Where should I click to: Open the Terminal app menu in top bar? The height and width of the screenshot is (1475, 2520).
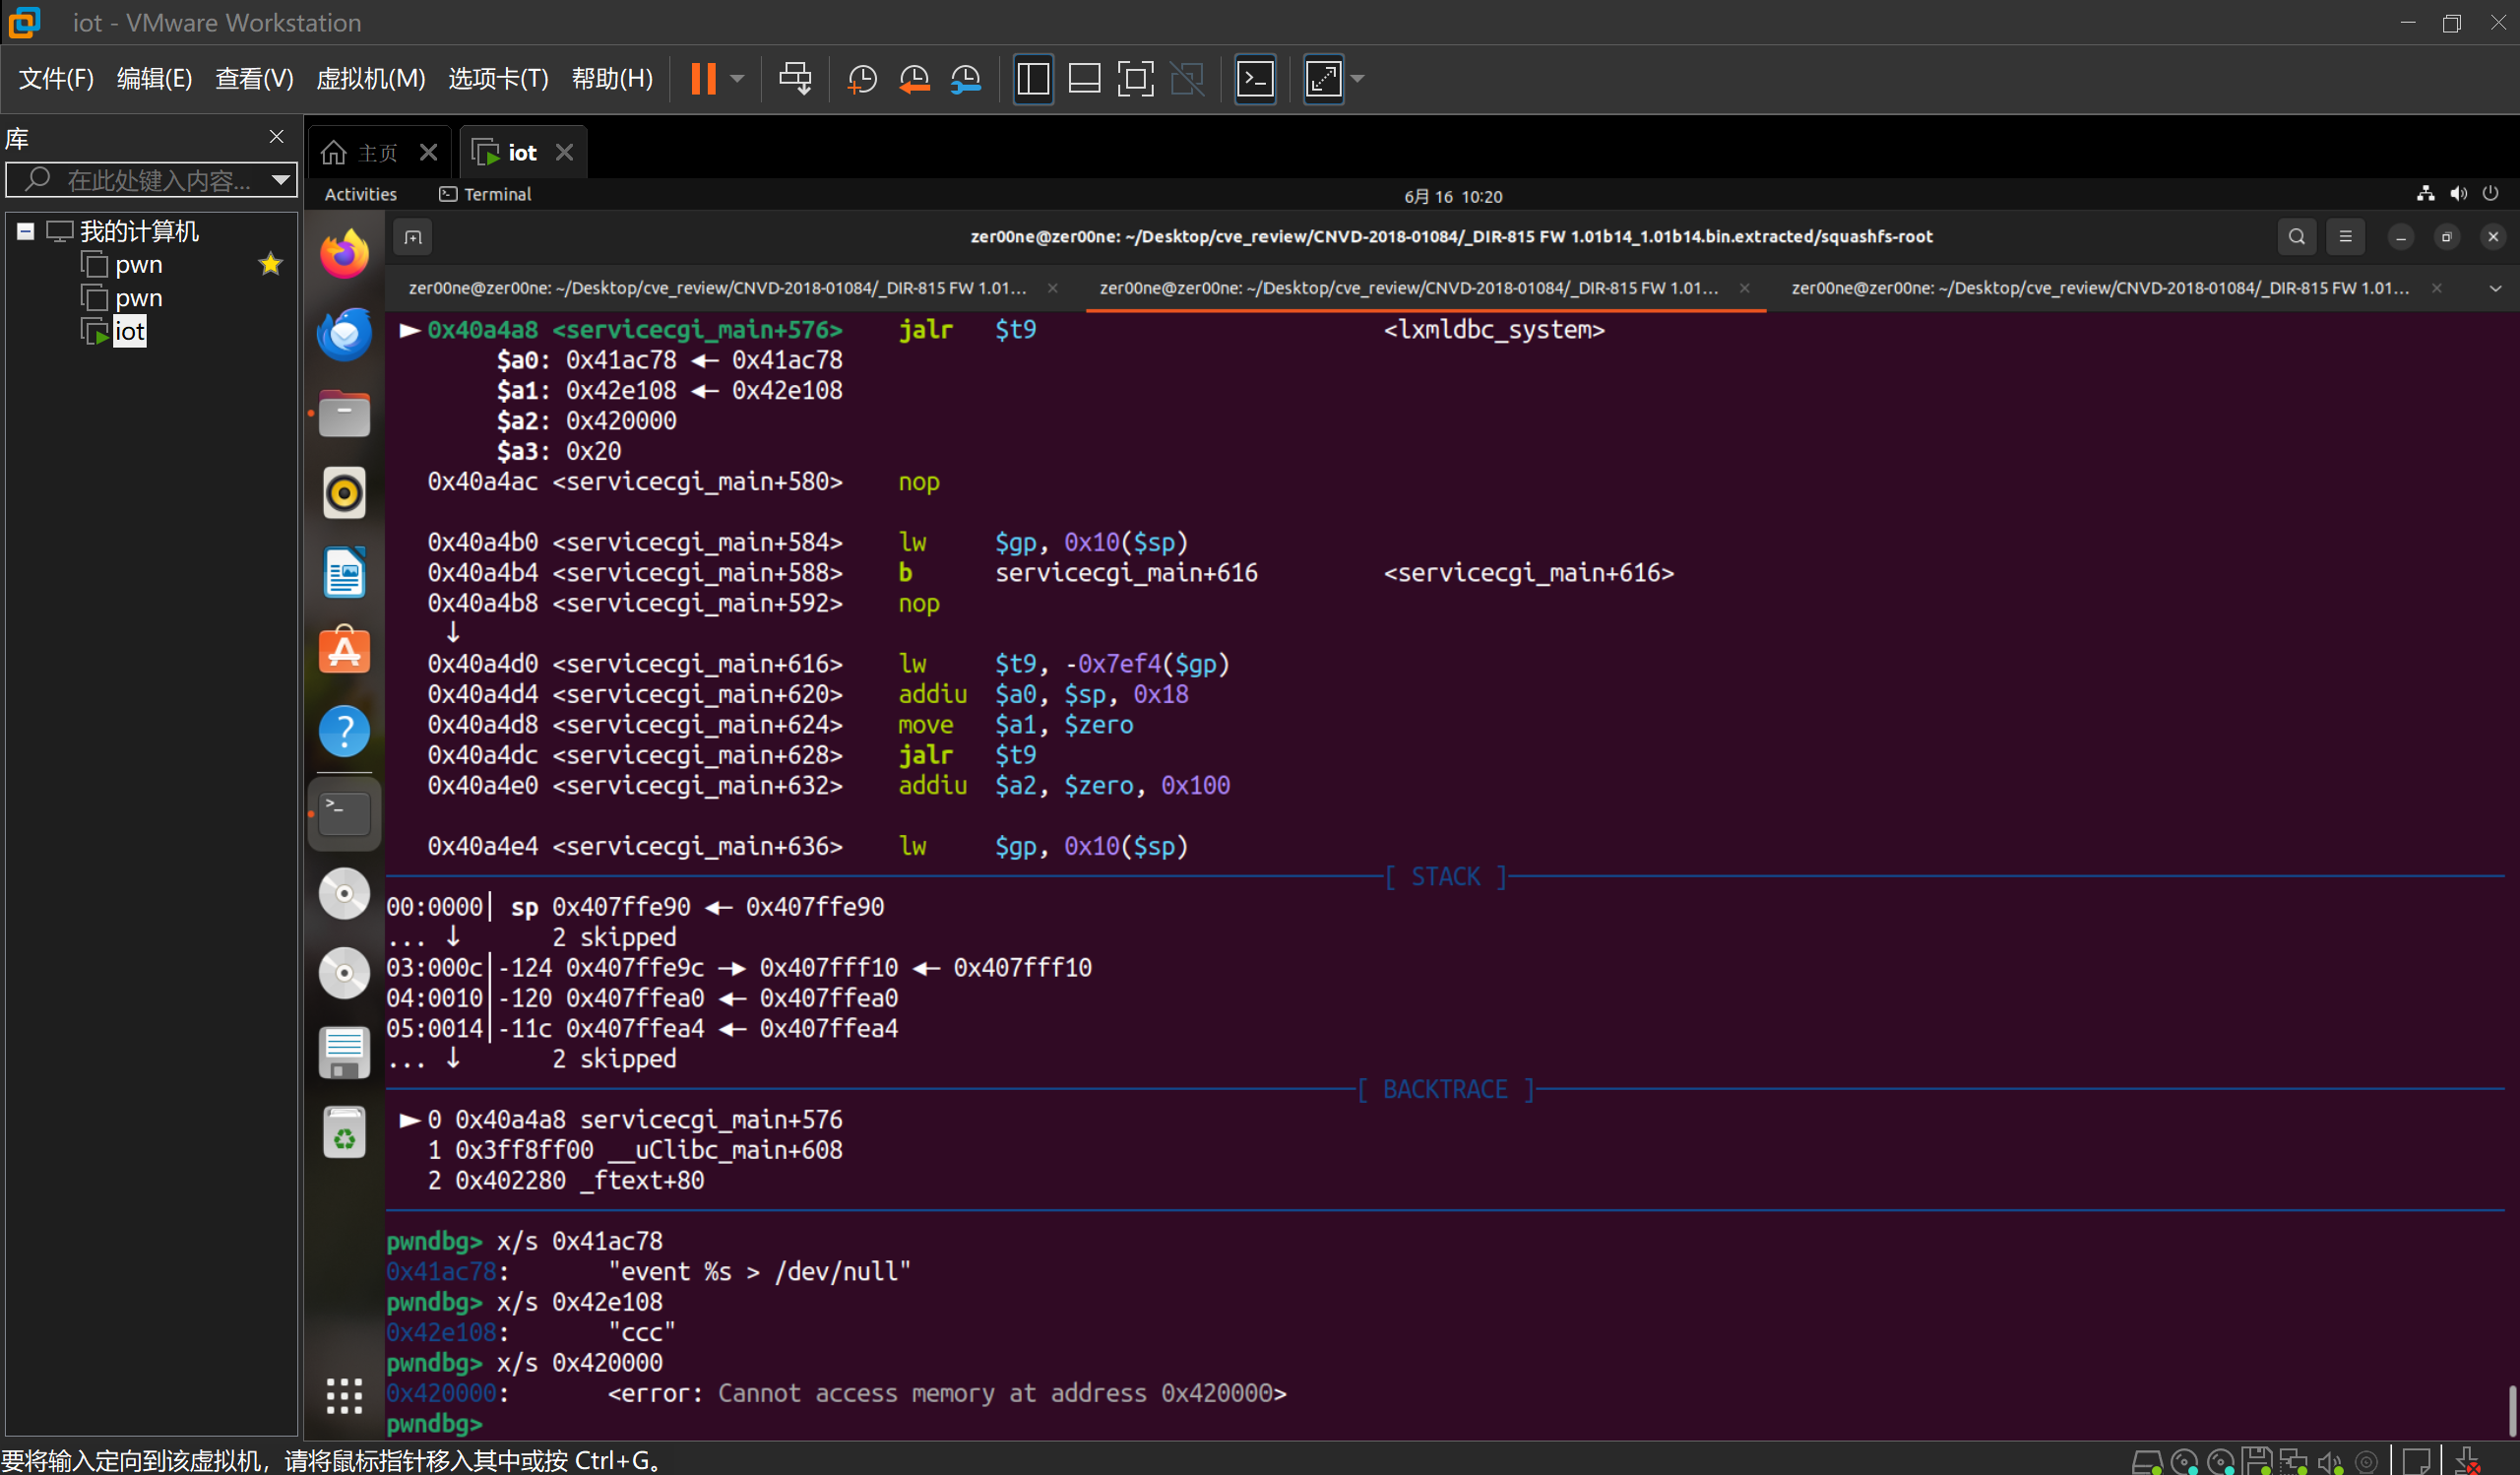pos(486,194)
